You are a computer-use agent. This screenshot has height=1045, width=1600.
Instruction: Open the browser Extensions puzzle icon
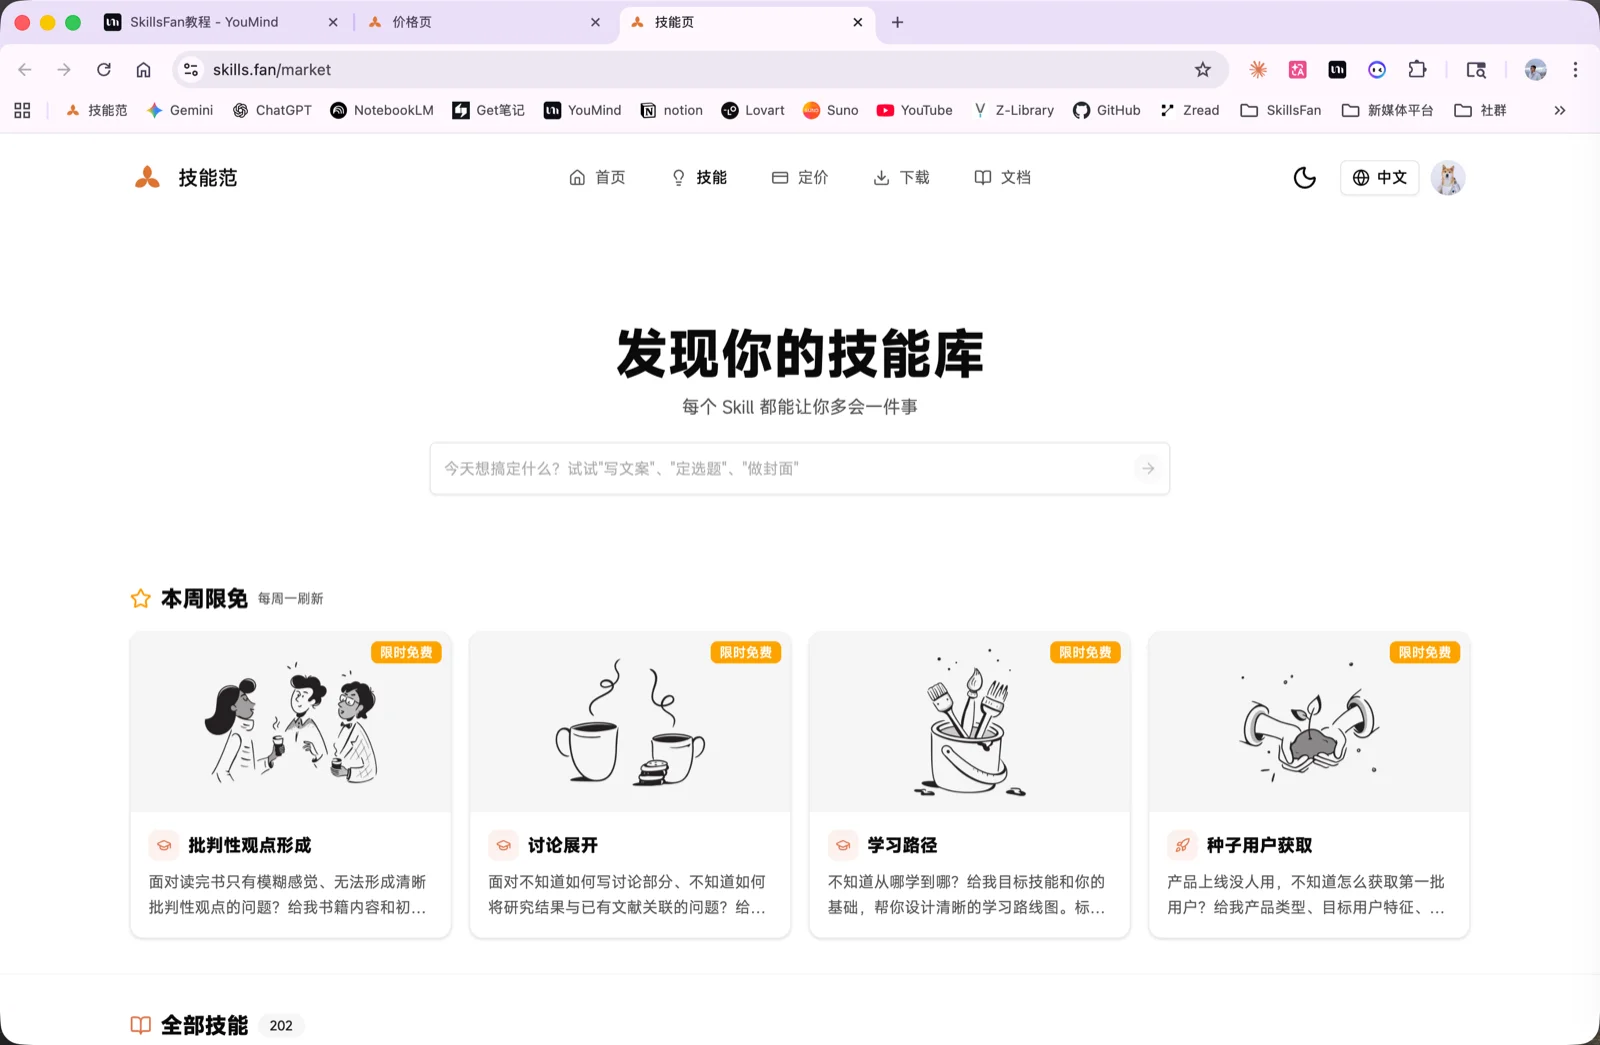coord(1417,70)
